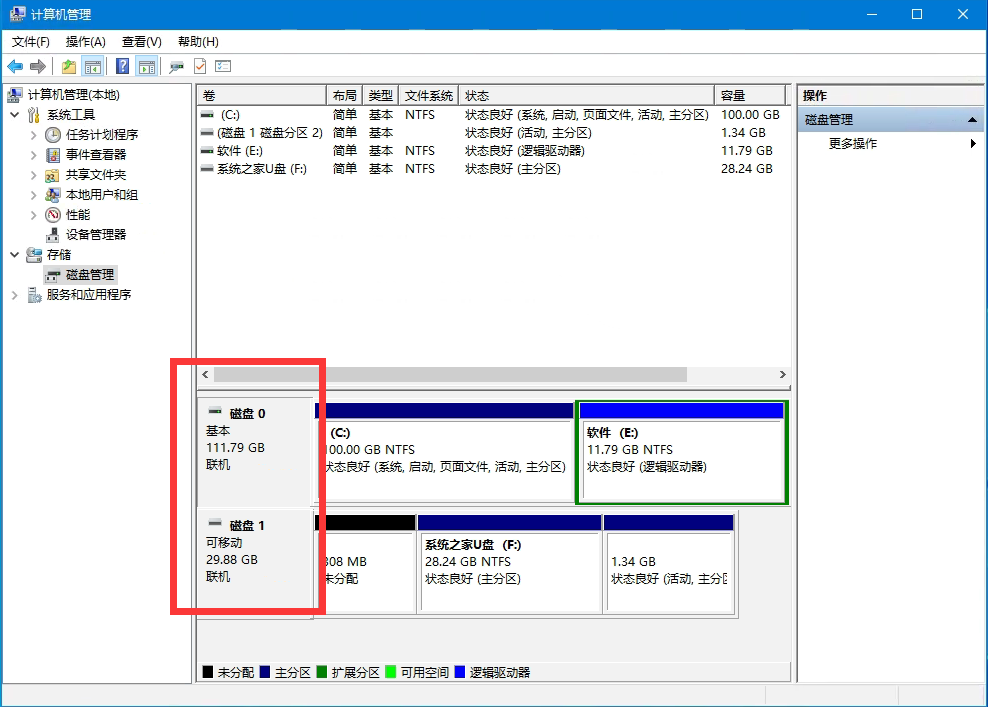Open the 查看(V) menu
988x707 pixels.
(x=140, y=42)
